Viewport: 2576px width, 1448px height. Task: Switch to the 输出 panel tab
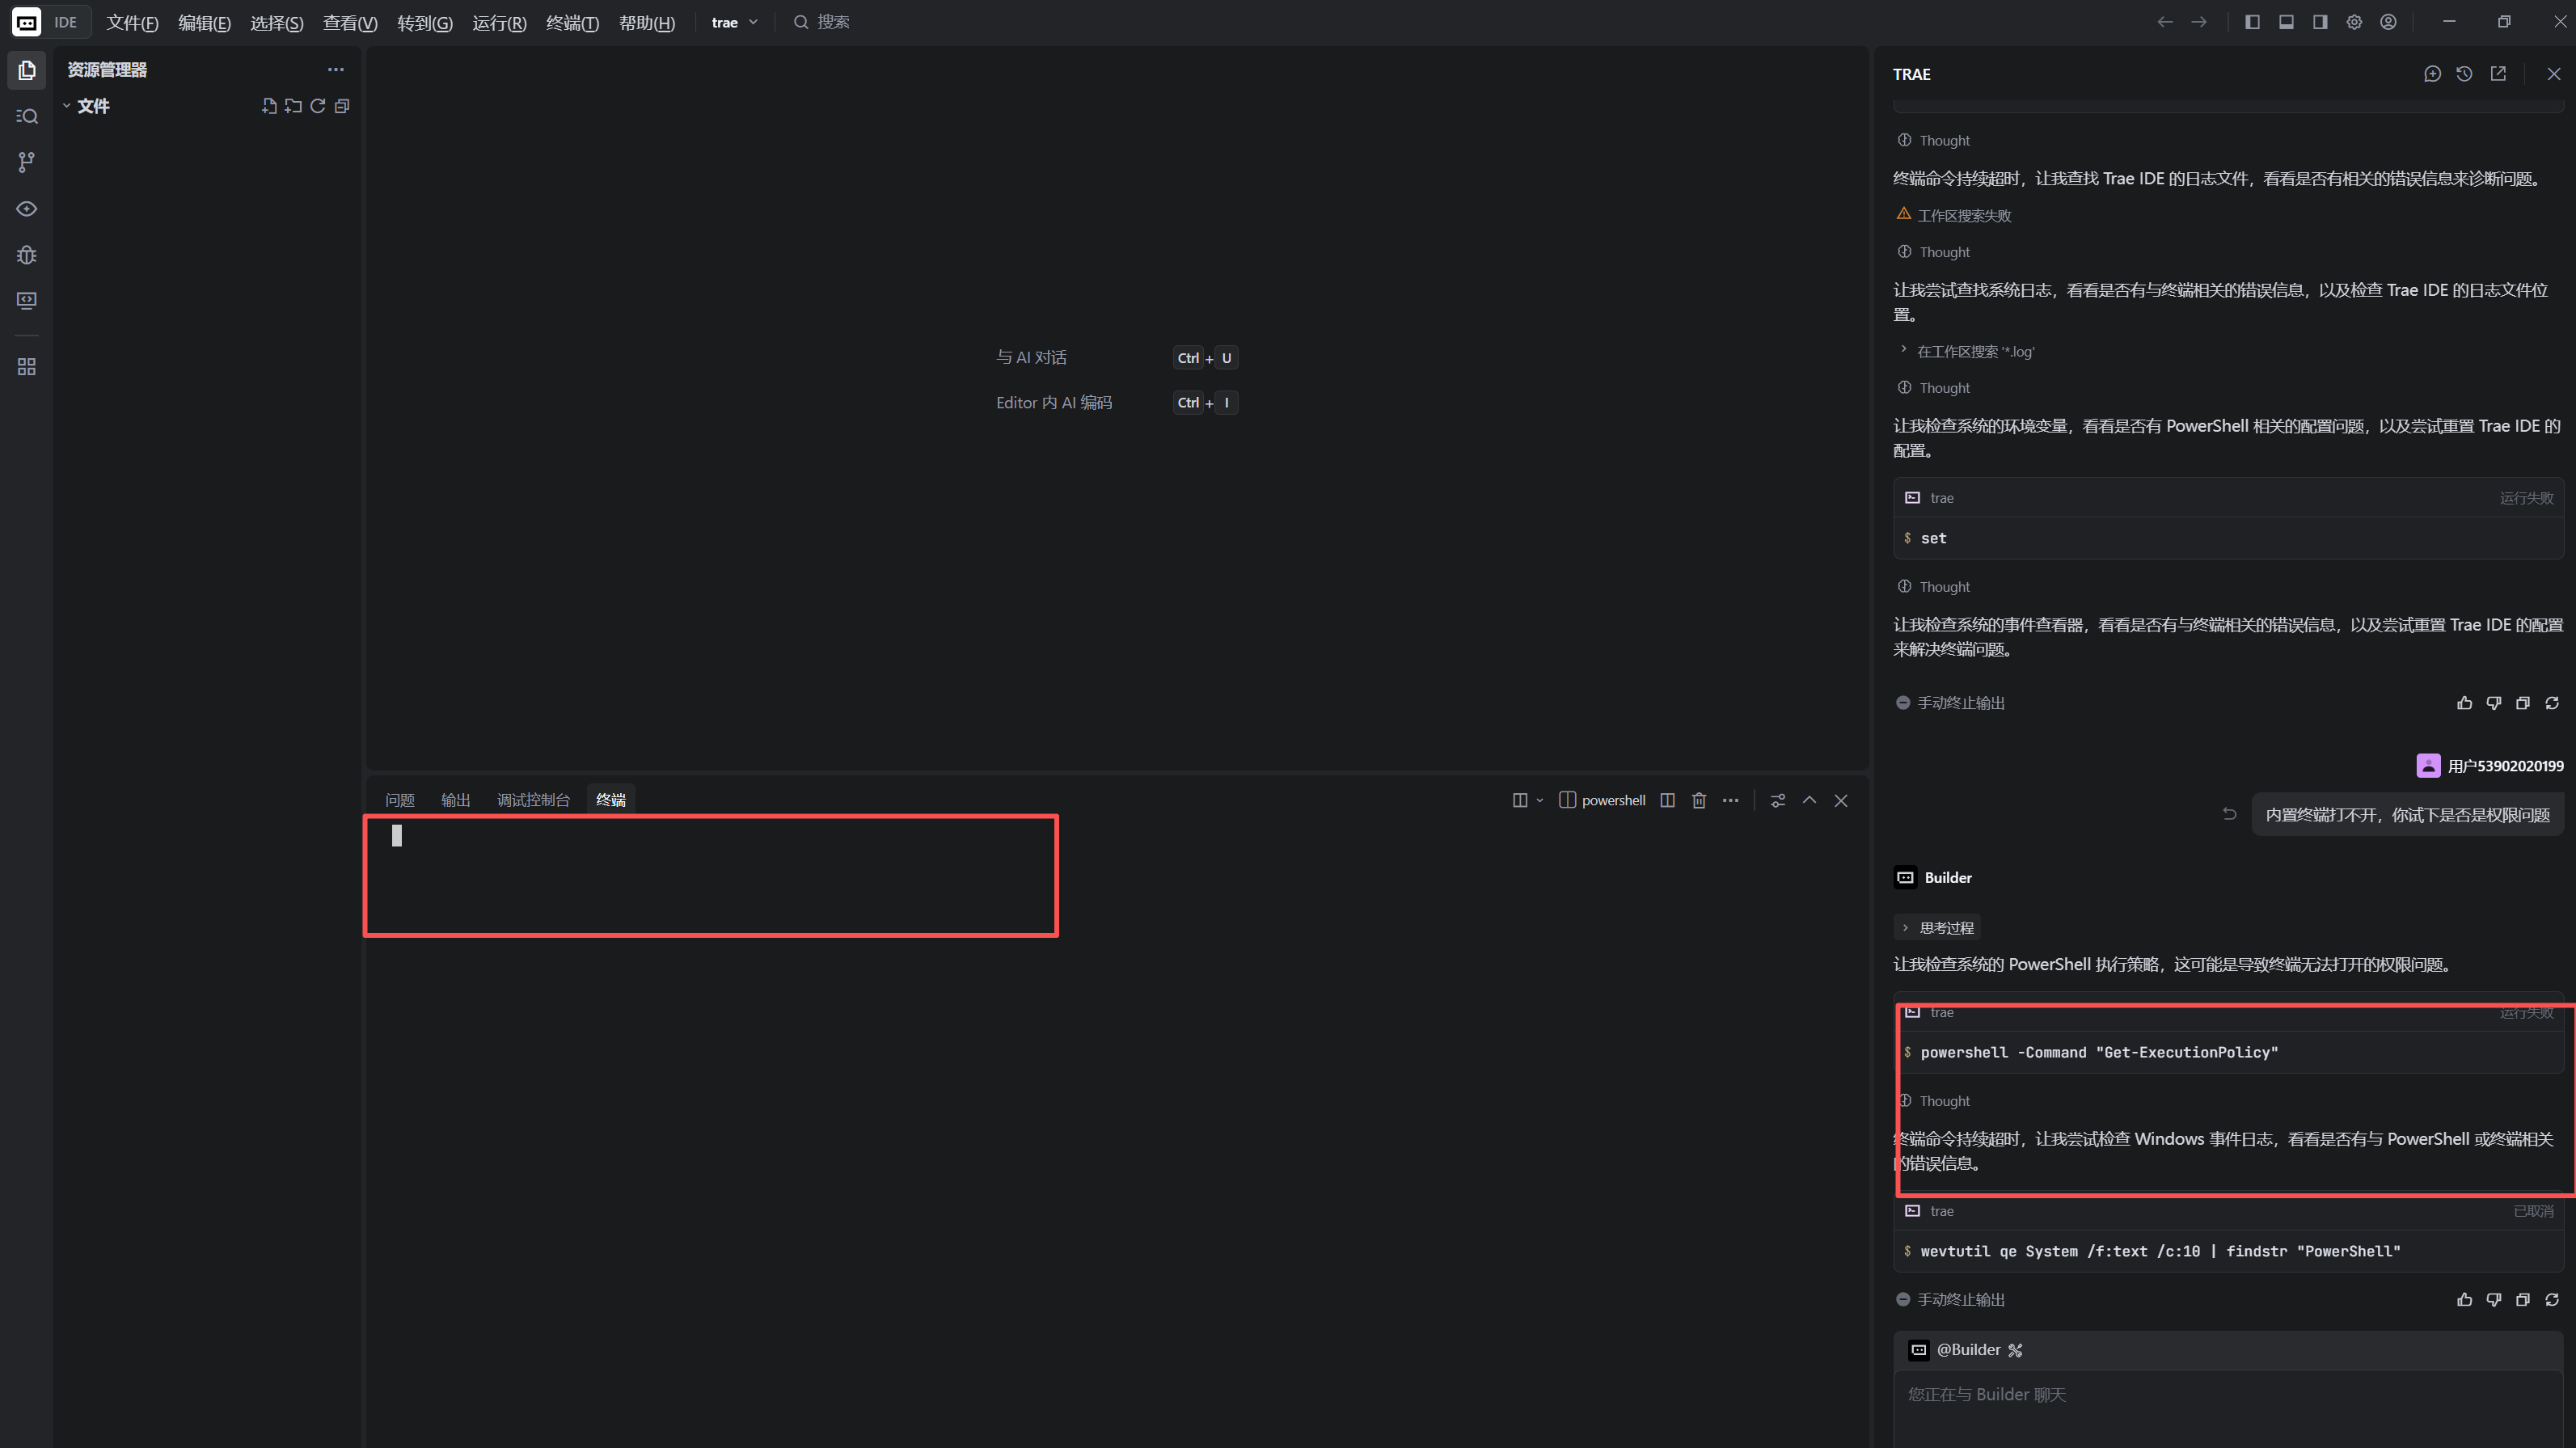455,800
